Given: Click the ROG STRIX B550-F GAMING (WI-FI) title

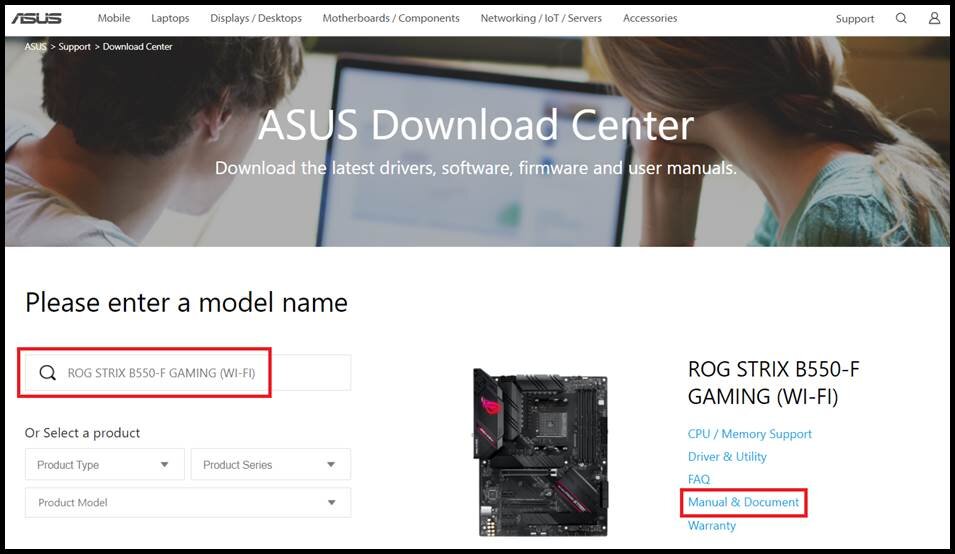Looking at the screenshot, I should tap(774, 383).
